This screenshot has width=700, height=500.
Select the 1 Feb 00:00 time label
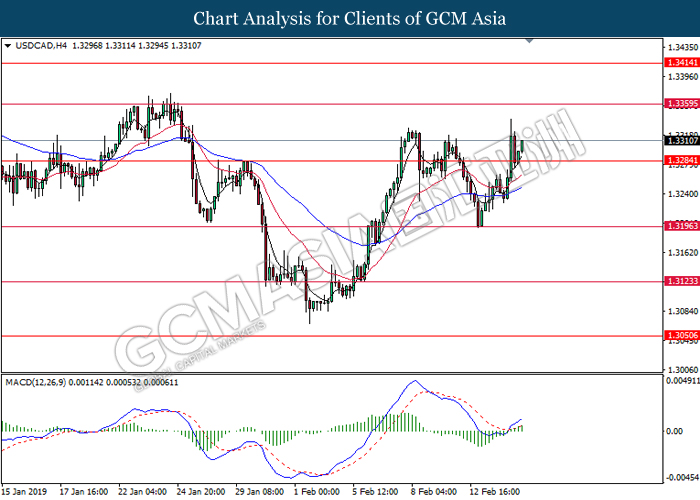(317, 492)
